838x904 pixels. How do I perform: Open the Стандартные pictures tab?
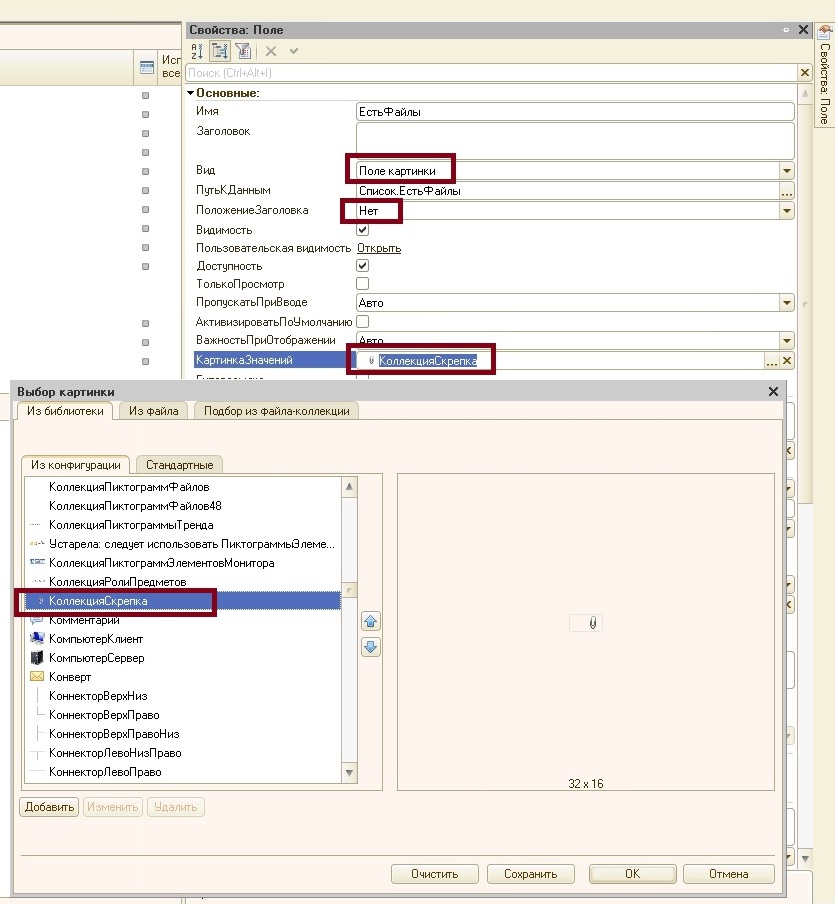click(180, 465)
